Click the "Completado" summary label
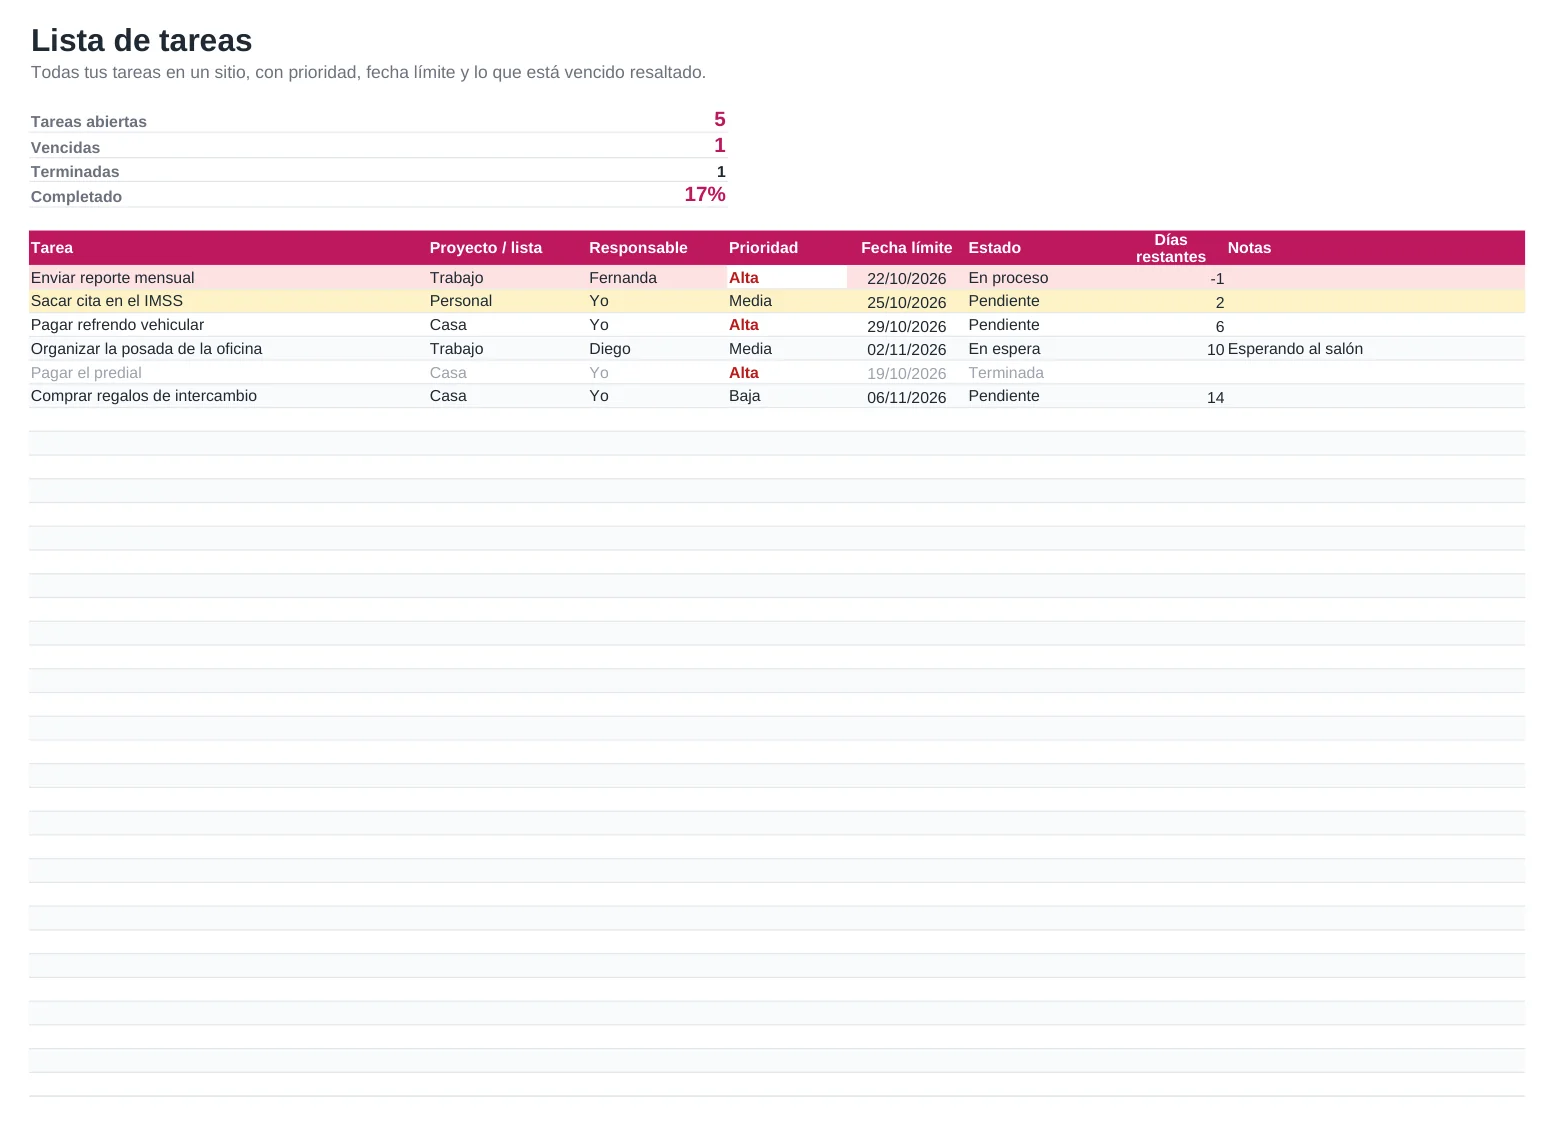Screen dimensions: 1554x1125 (x=76, y=197)
